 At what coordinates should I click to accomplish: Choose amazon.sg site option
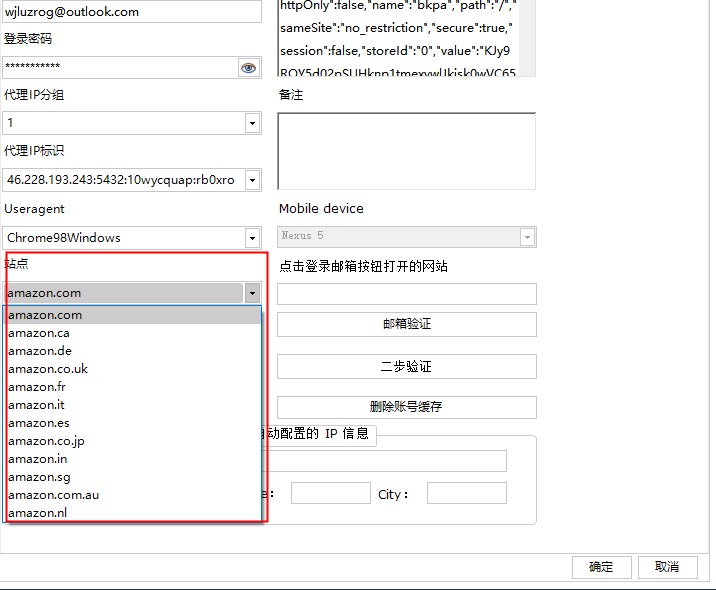click(132, 477)
